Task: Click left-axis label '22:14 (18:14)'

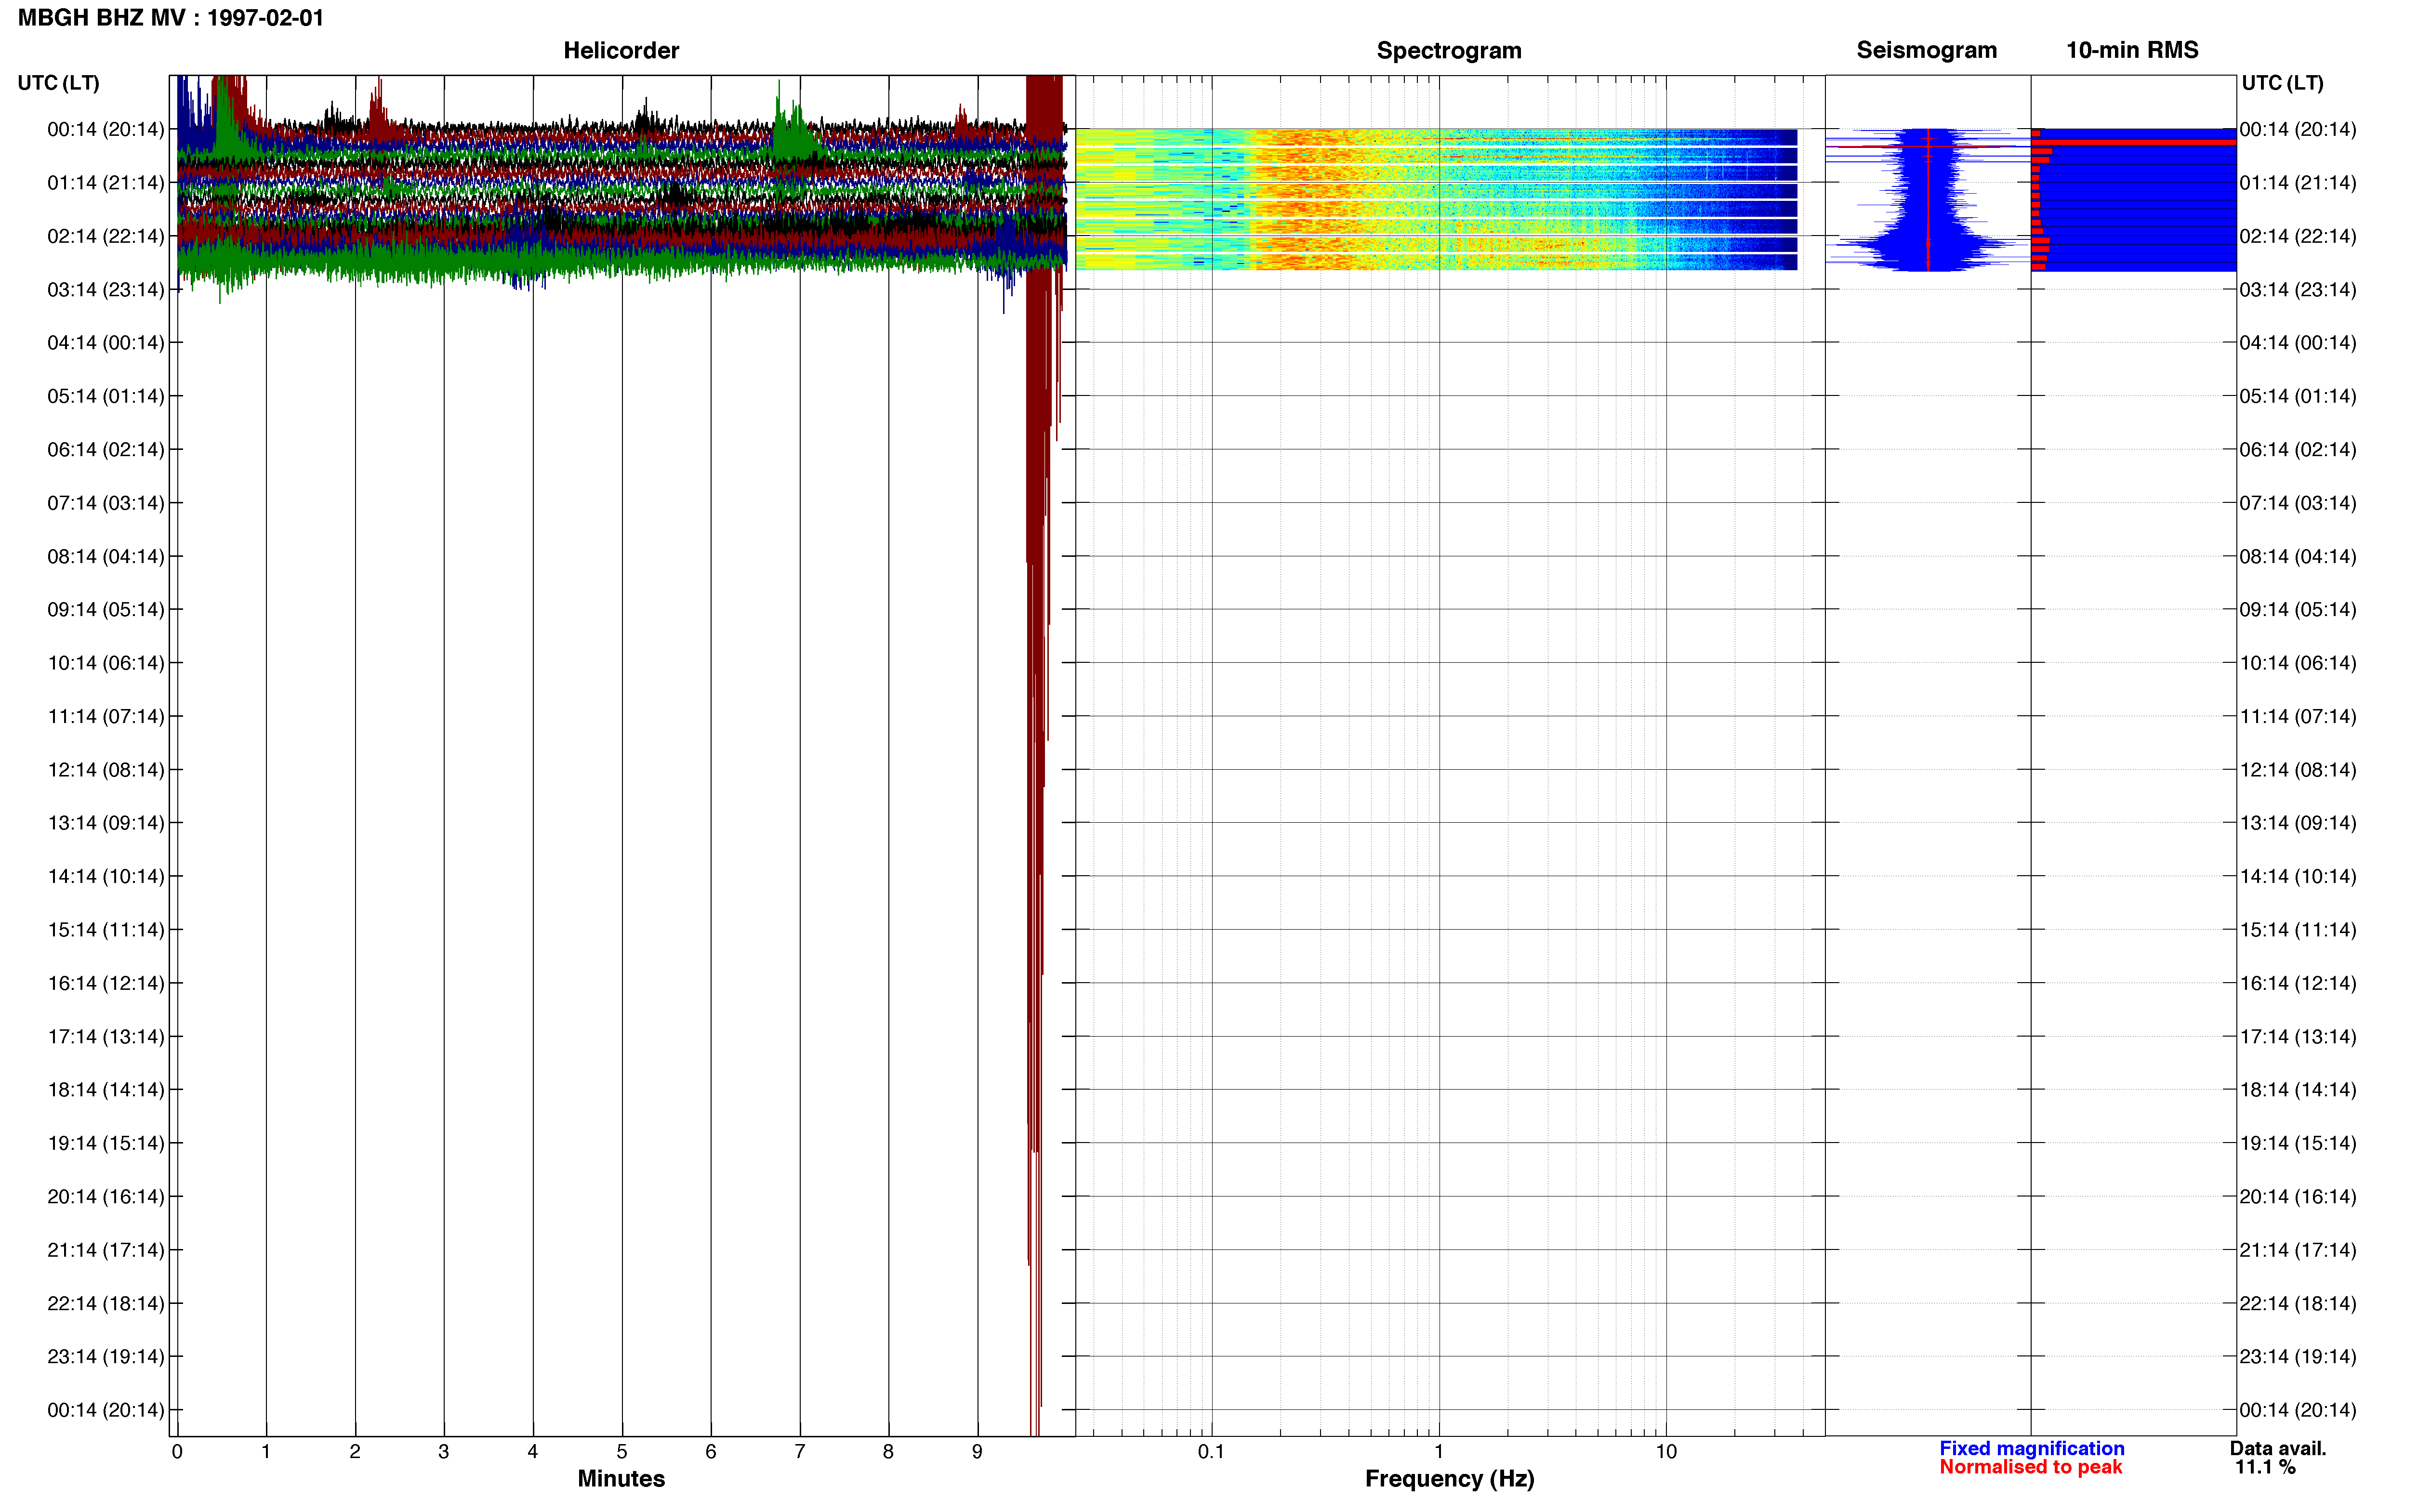Action: (x=106, y=1303)
